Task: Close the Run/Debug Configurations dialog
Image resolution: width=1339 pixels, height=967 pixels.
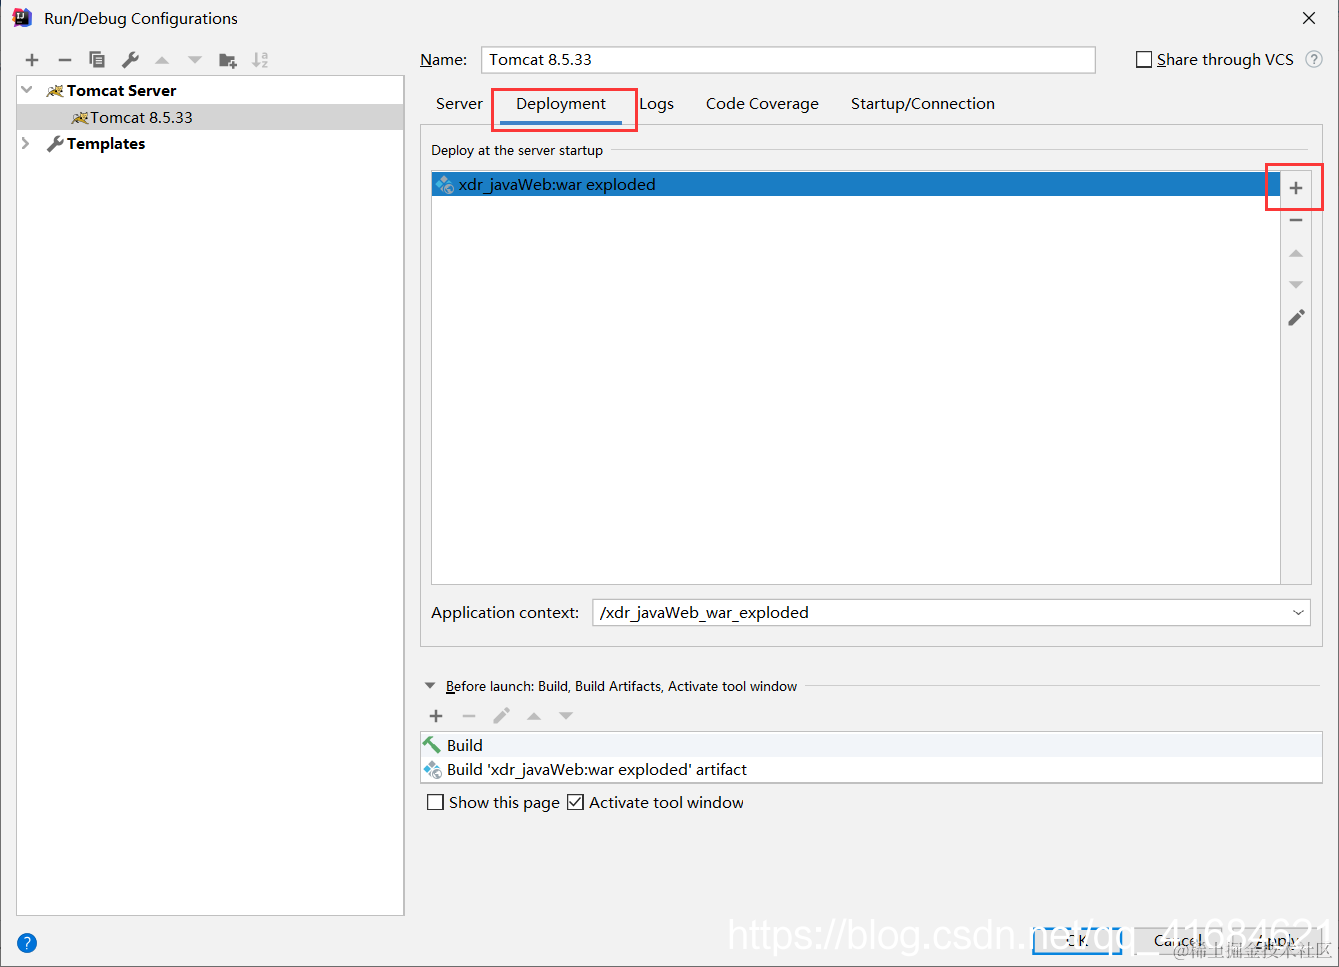Action: point(1309,18)
